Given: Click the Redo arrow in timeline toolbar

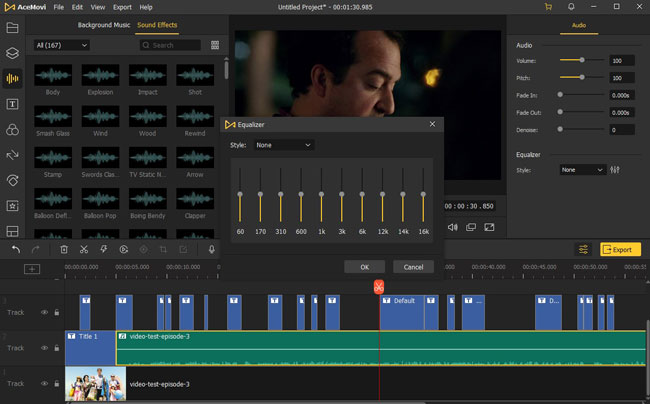Looking at the screenshot, I should 36,249.
